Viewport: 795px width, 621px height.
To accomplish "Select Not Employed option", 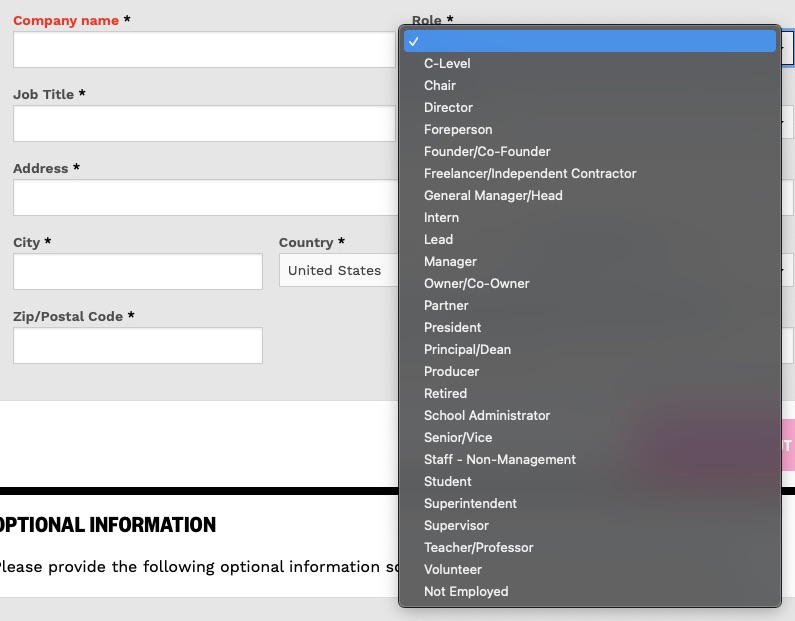I will (466, 591).
